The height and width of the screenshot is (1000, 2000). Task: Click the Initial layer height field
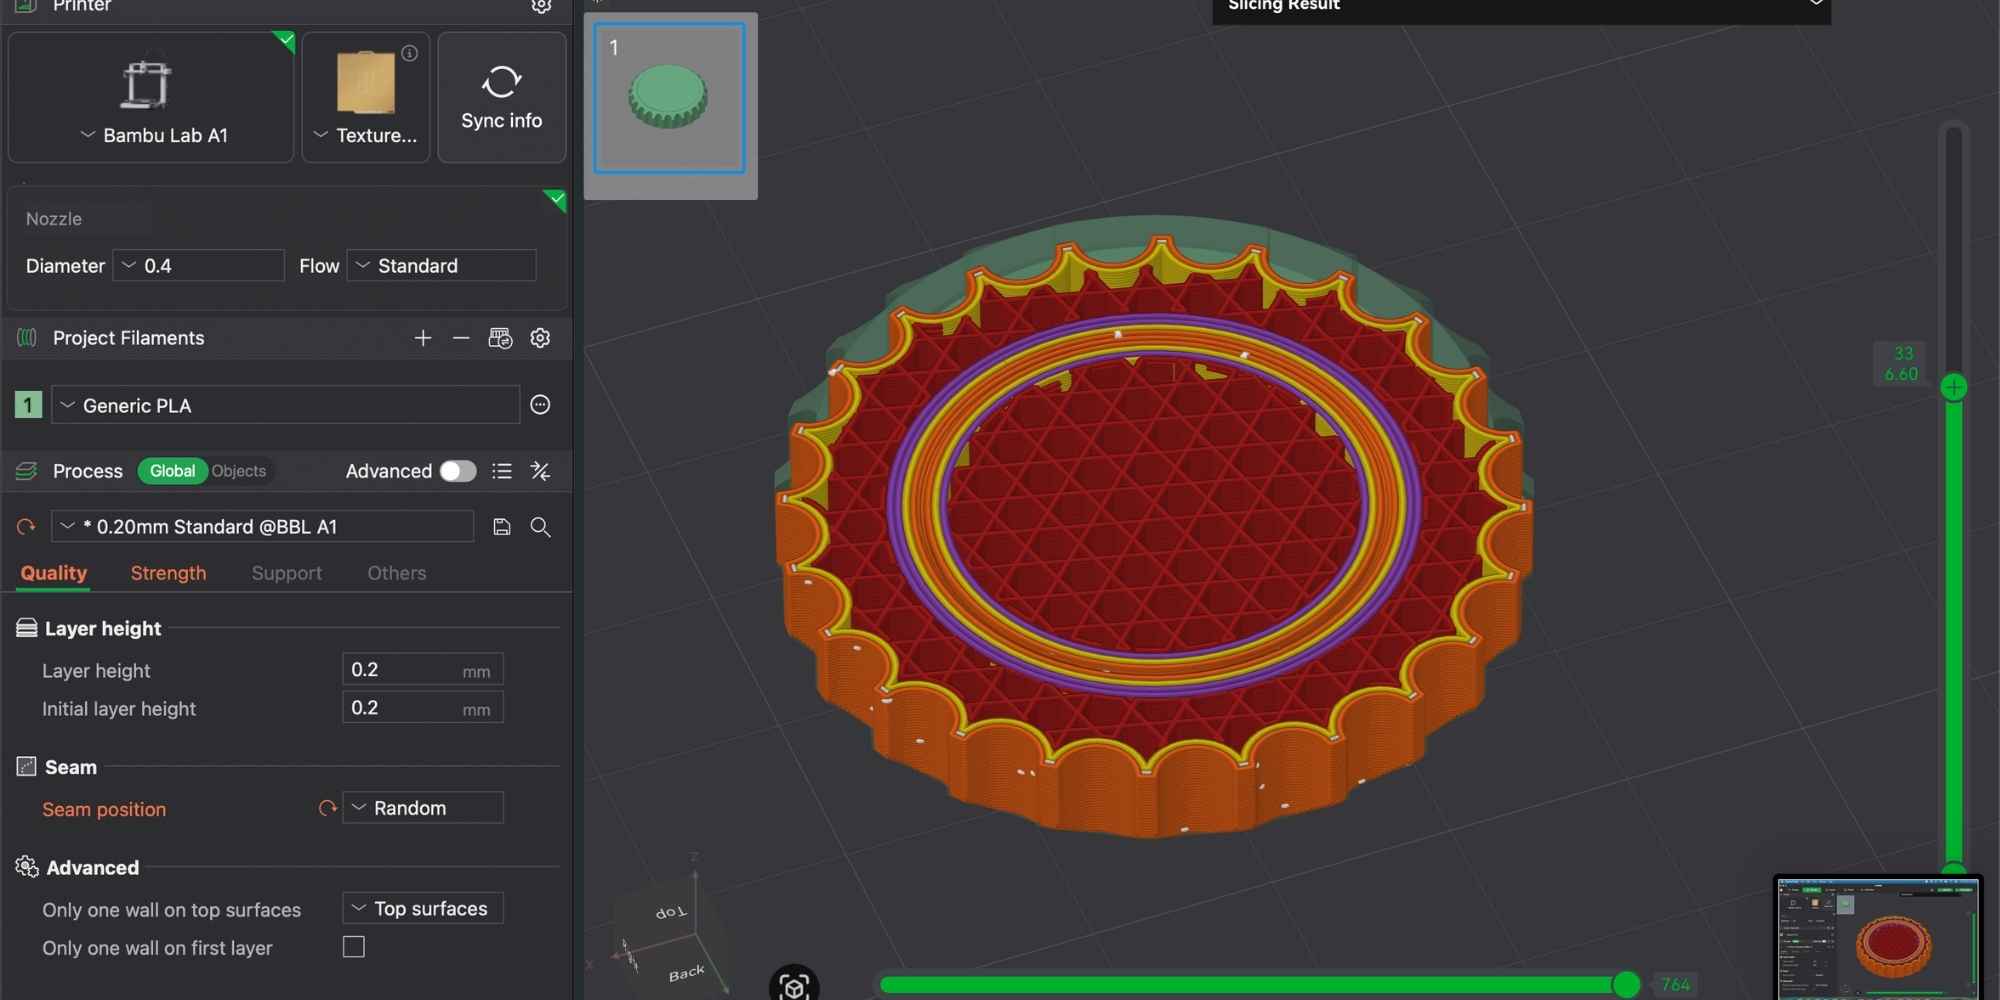pyautogui.click(x=423, y=708)
